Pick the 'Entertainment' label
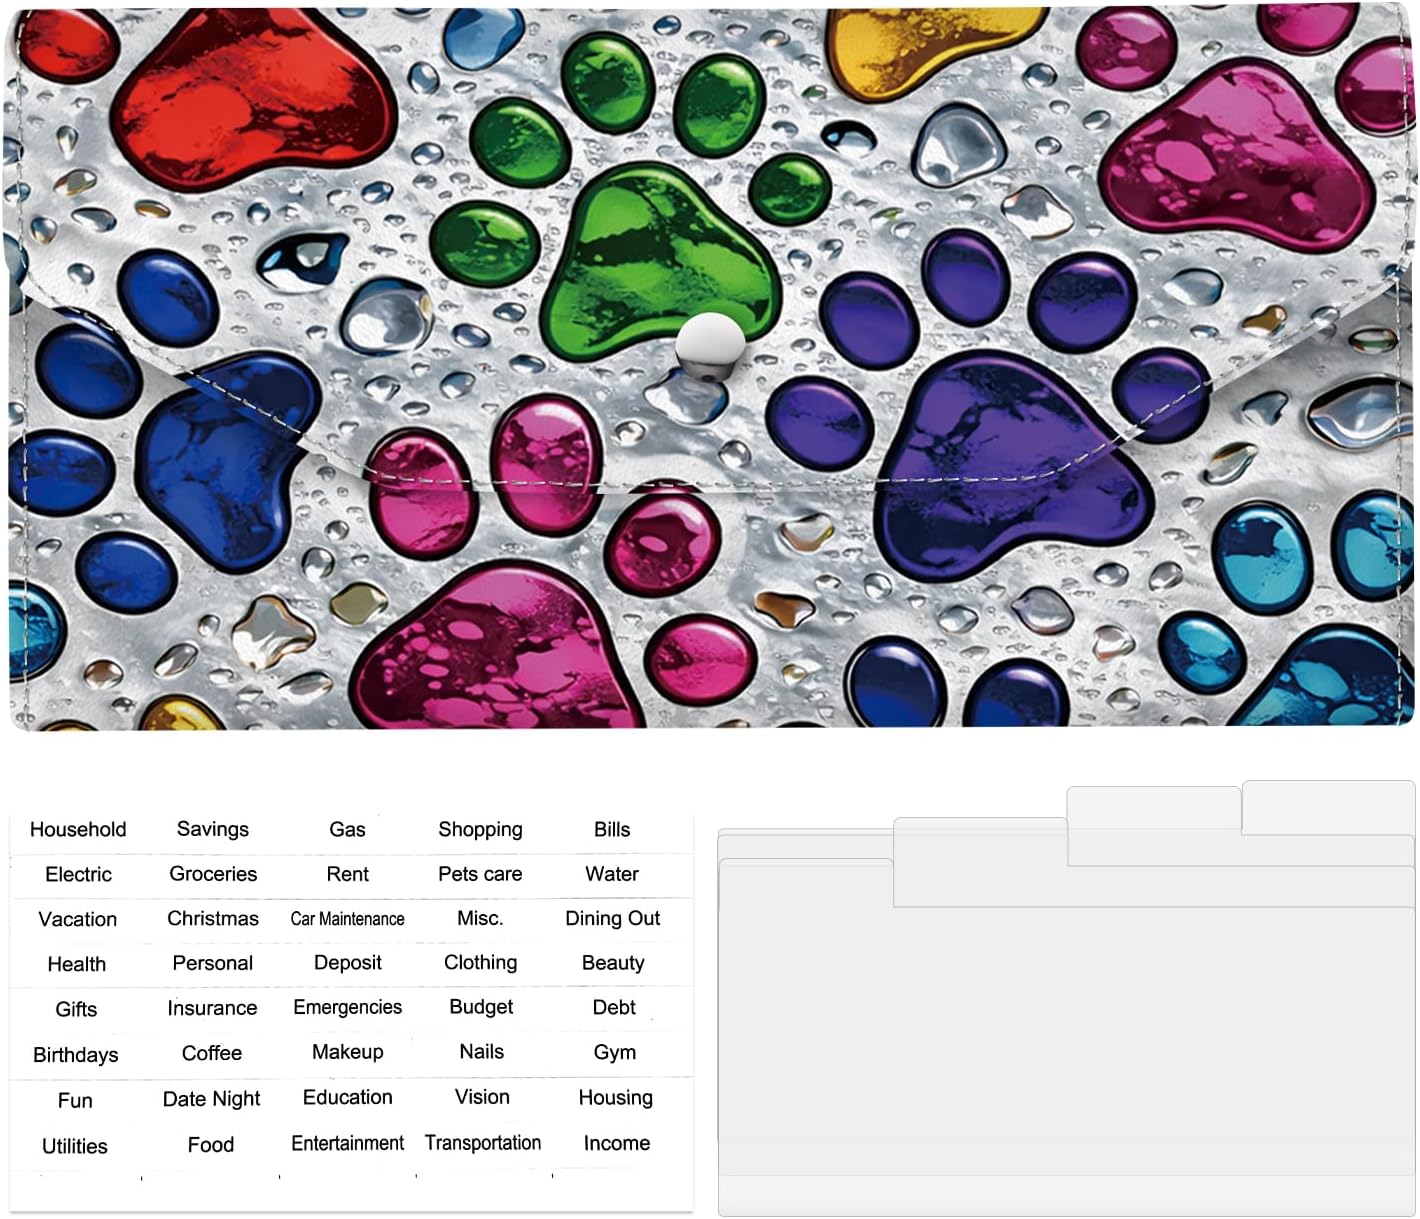 point(347,1143)
